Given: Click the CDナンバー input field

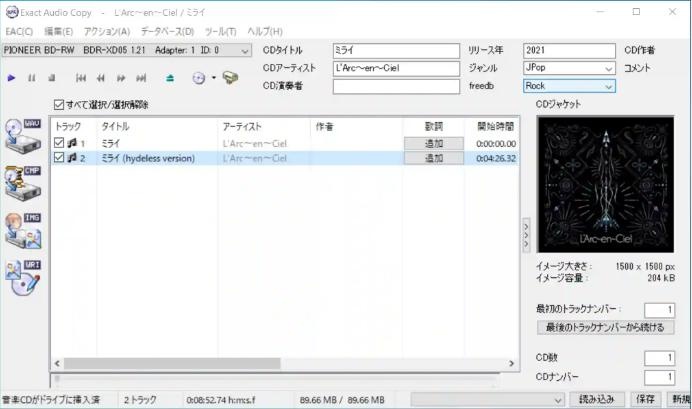Looking at the screenshot, I should pos(659,377).
